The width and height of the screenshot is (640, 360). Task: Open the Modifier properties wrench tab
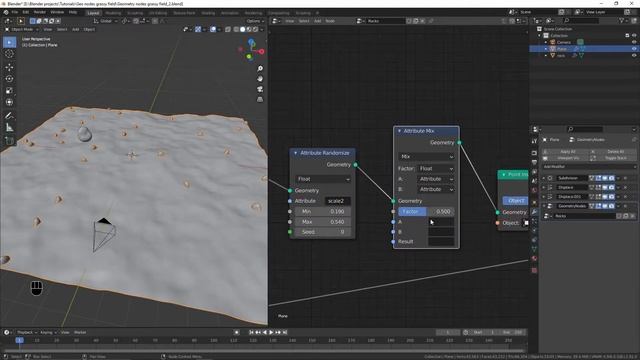click(x=534, y=211)
